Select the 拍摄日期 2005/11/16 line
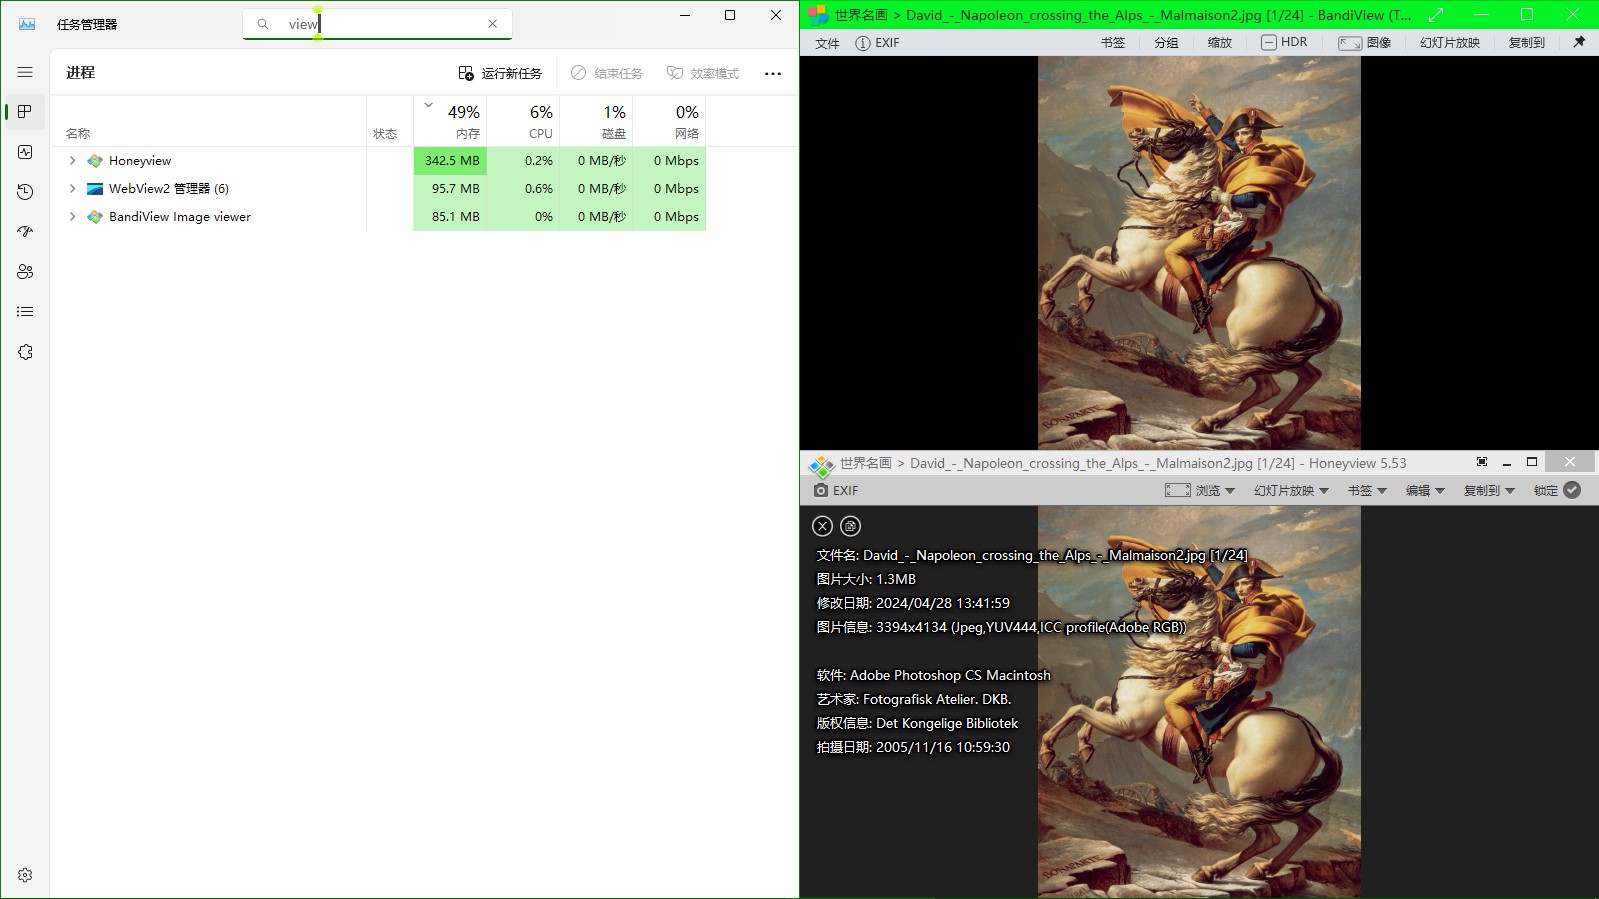1599x899 pixels. pyautogui.click(x=913, y=747)
